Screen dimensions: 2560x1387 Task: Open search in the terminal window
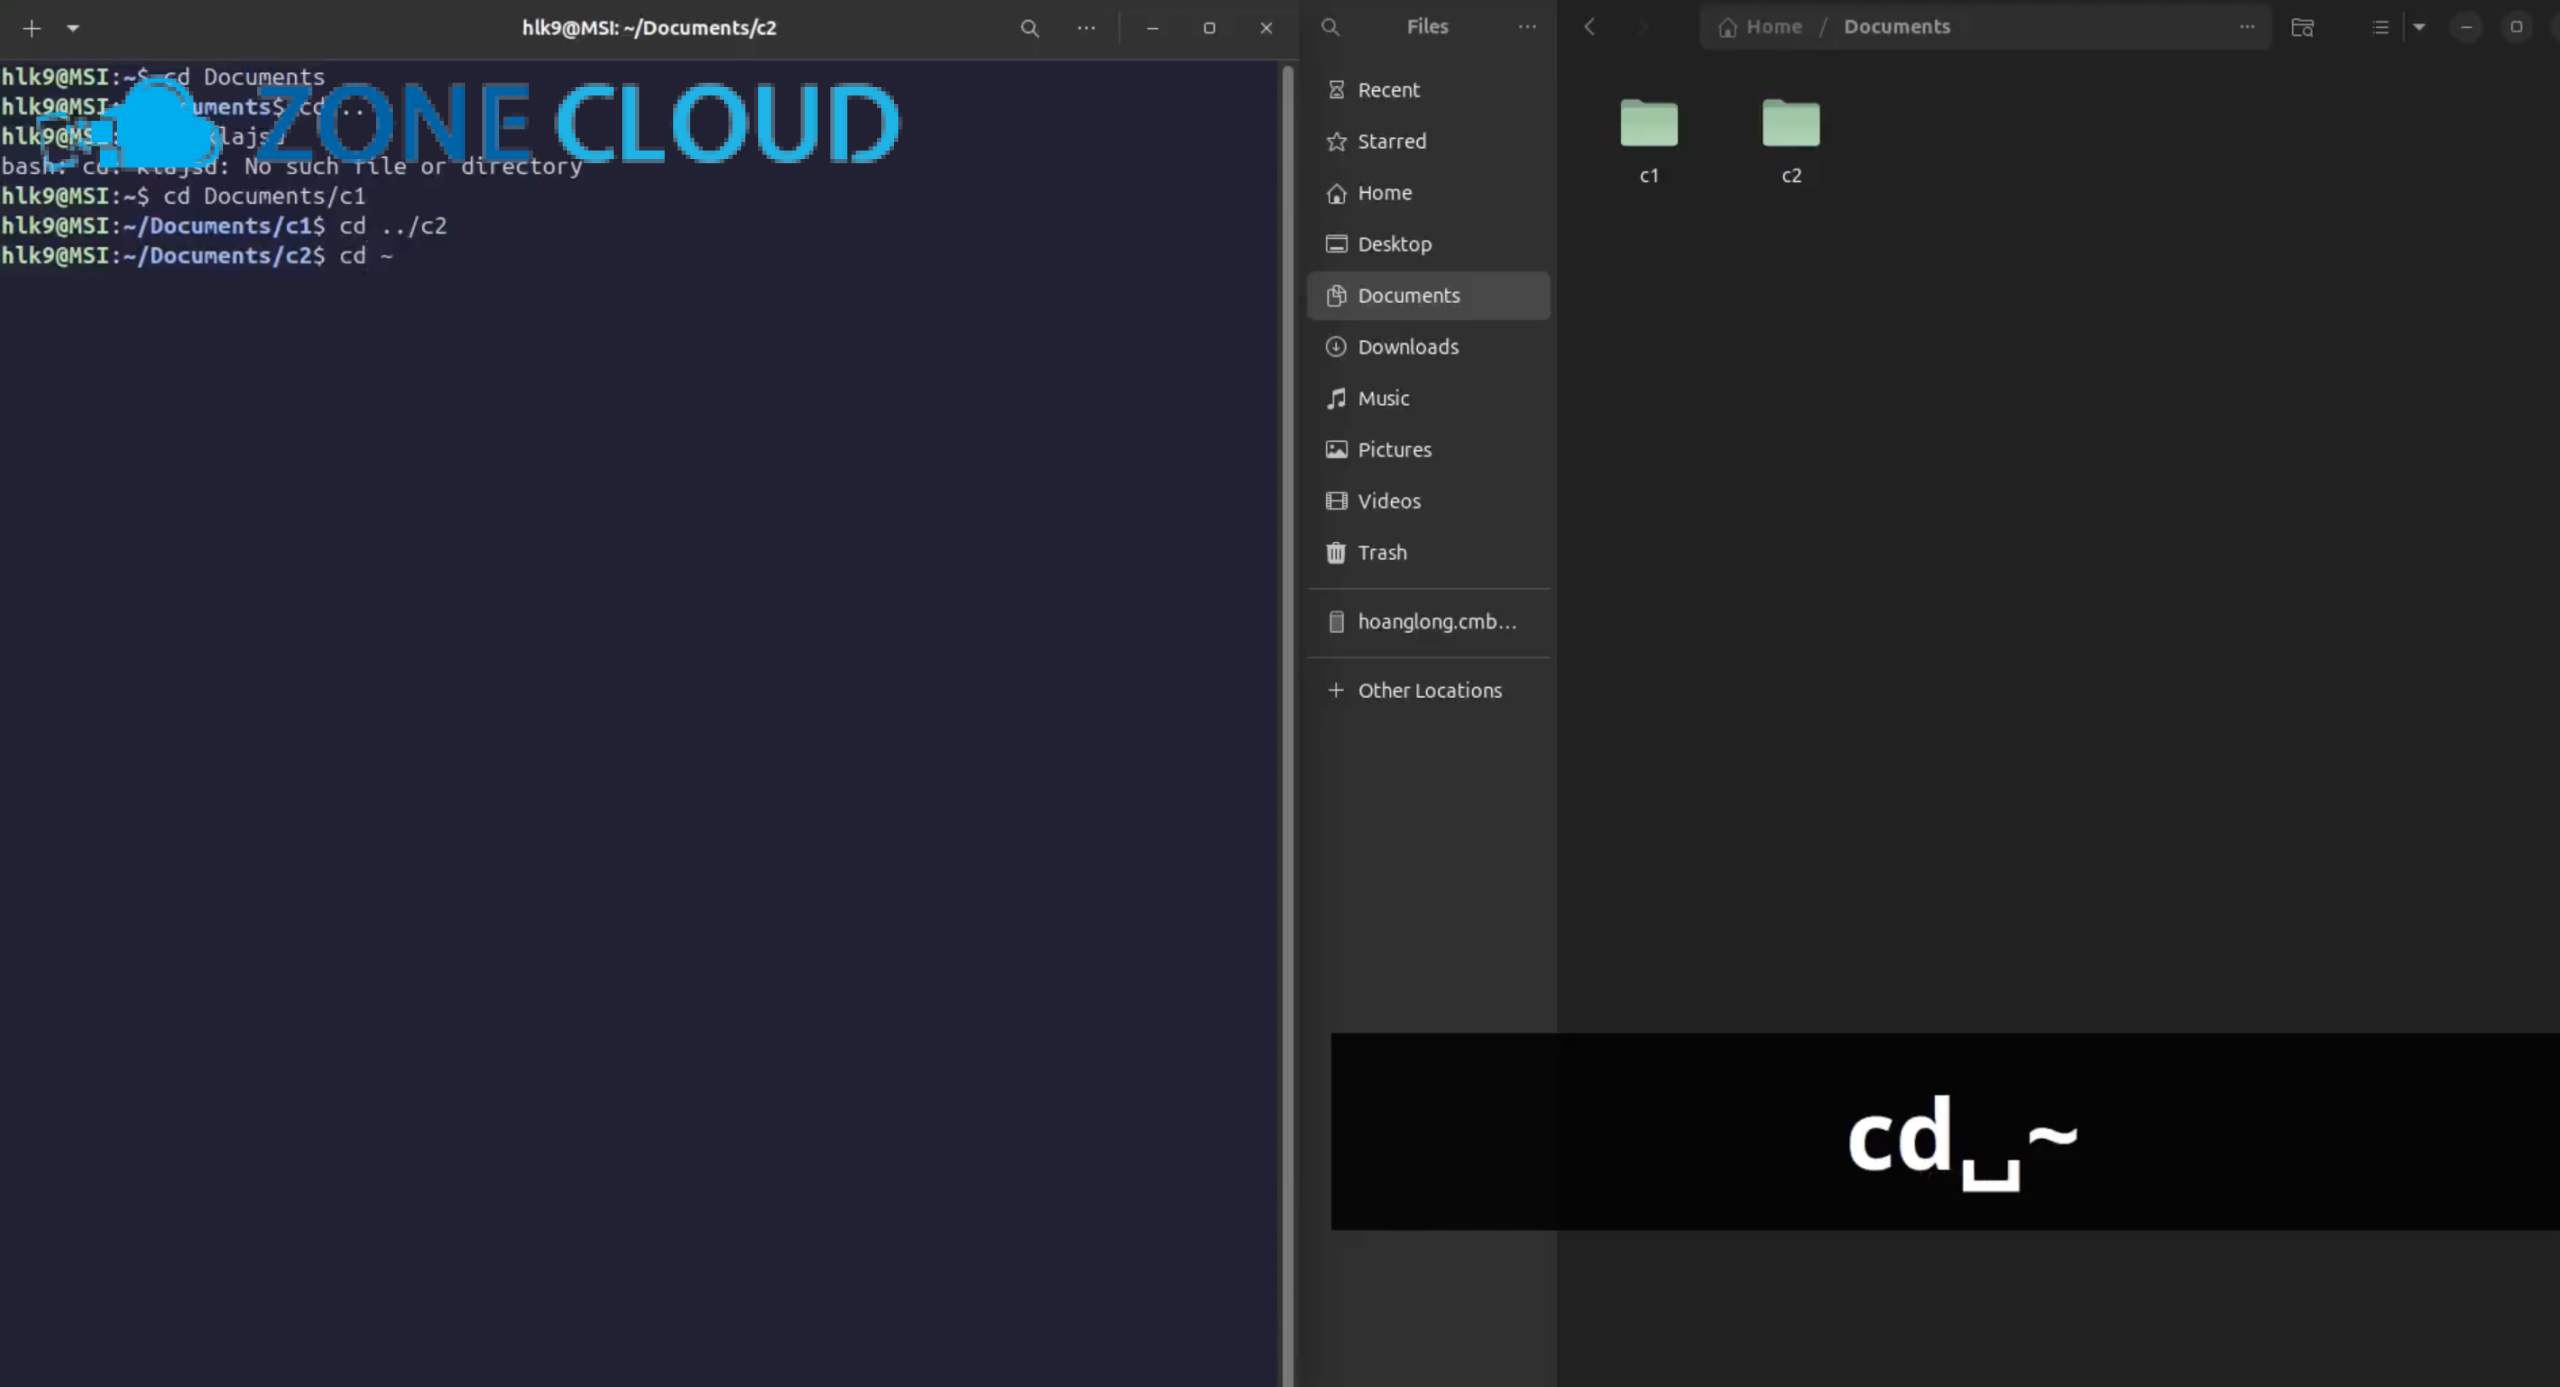point(1029,28)
